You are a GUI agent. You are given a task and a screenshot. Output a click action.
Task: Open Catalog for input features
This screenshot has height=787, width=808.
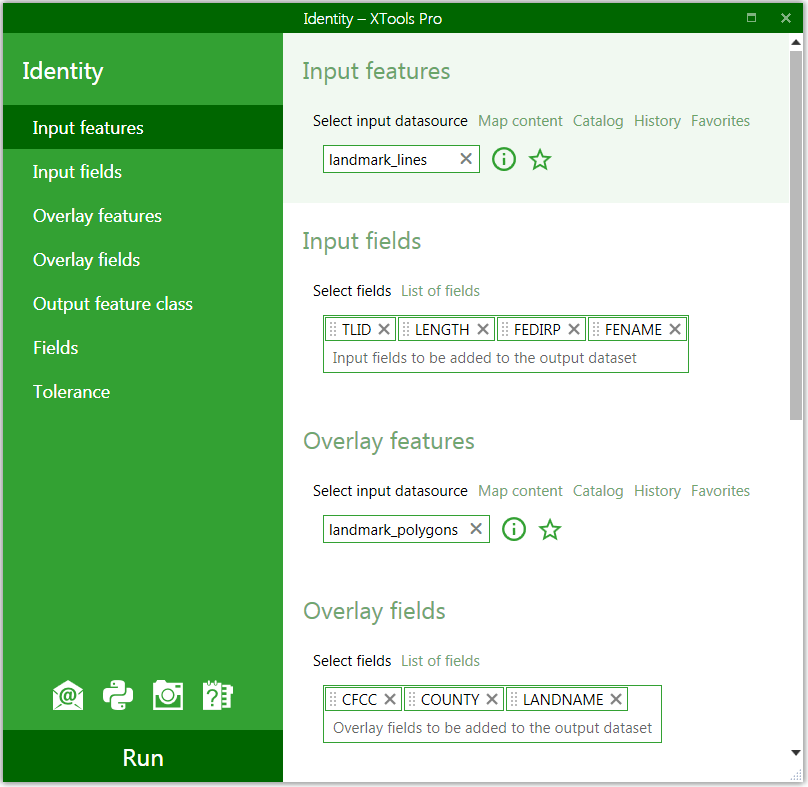[x=598, y=121]
